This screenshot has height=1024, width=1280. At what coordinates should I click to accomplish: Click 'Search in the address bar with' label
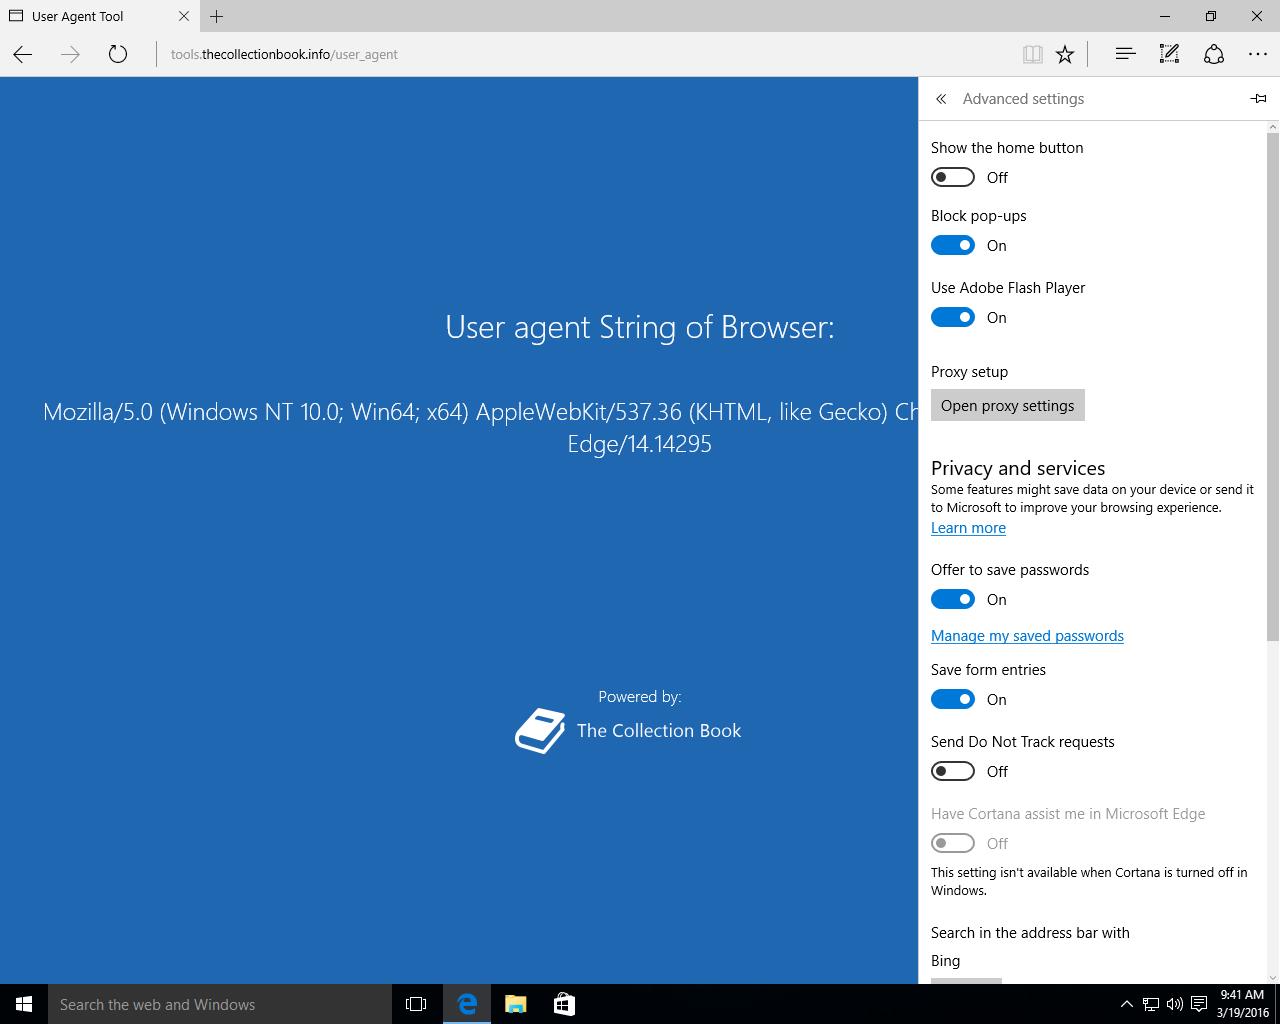point(1030,933)
